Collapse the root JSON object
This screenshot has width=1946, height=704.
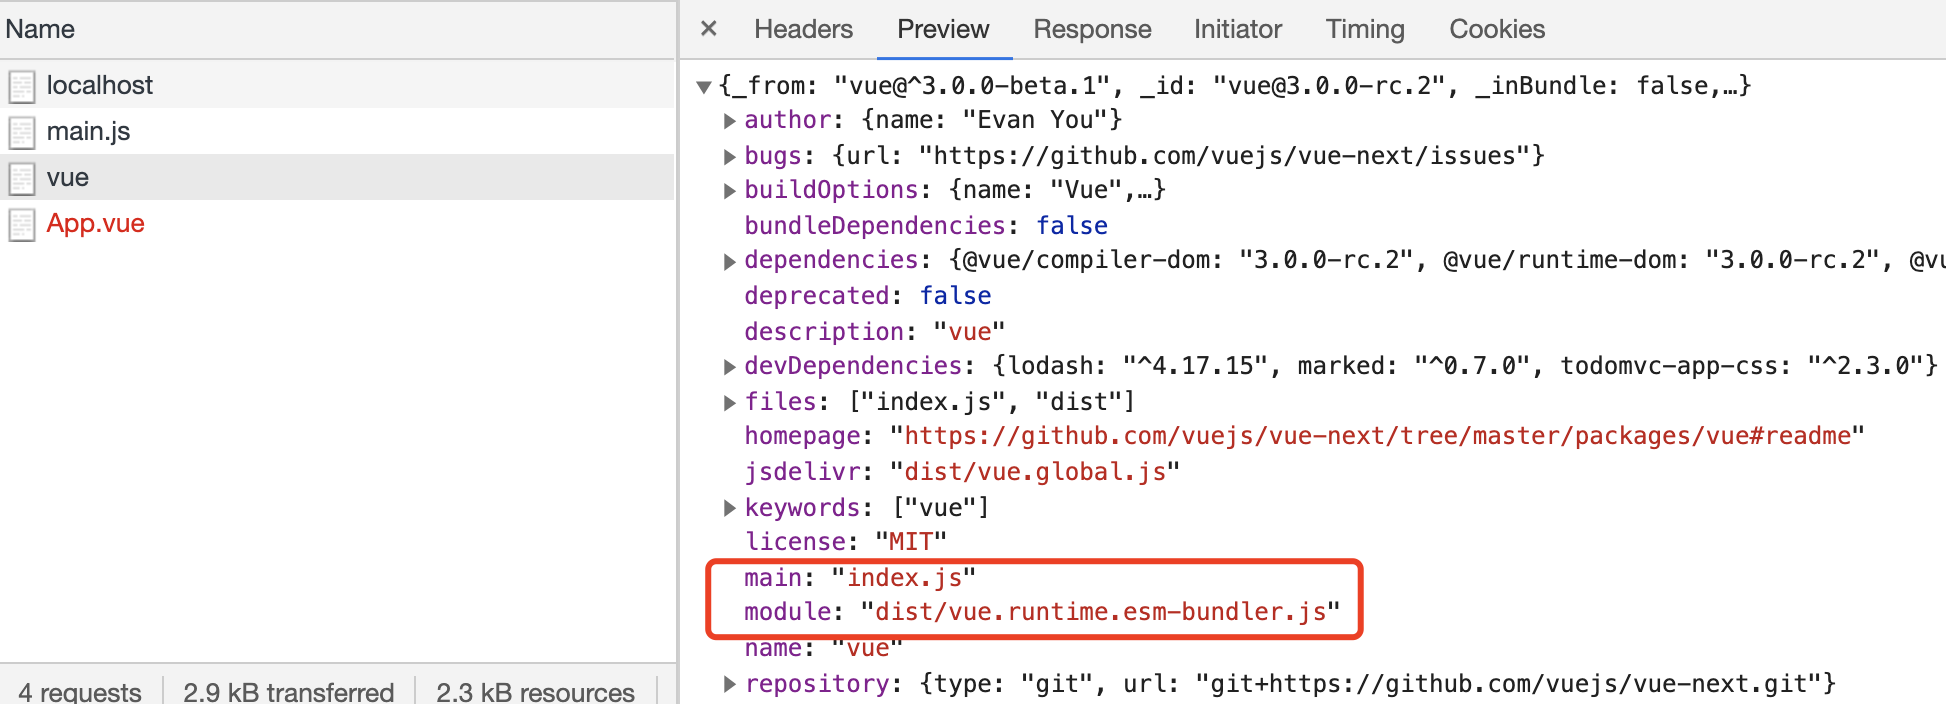(704, 87)
